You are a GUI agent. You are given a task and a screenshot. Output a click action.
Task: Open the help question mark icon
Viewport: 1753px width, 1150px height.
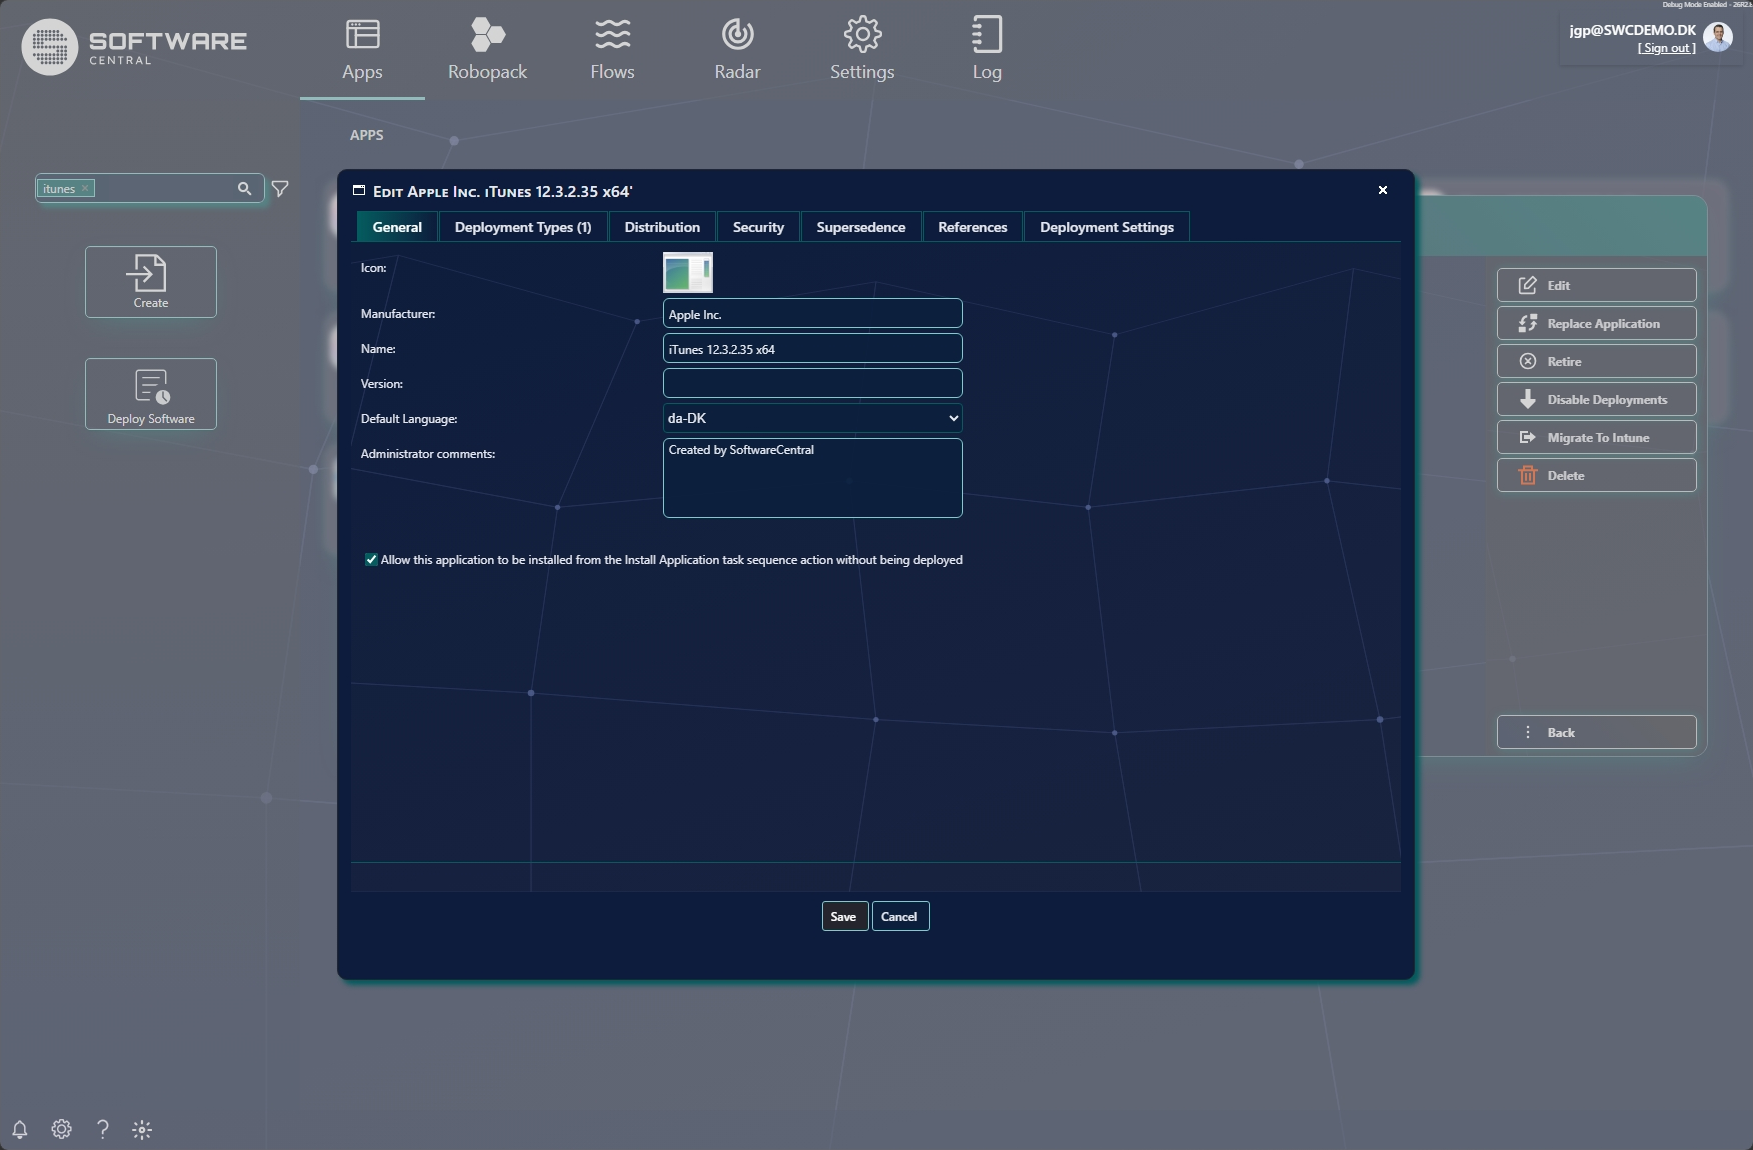point(102,1129)
